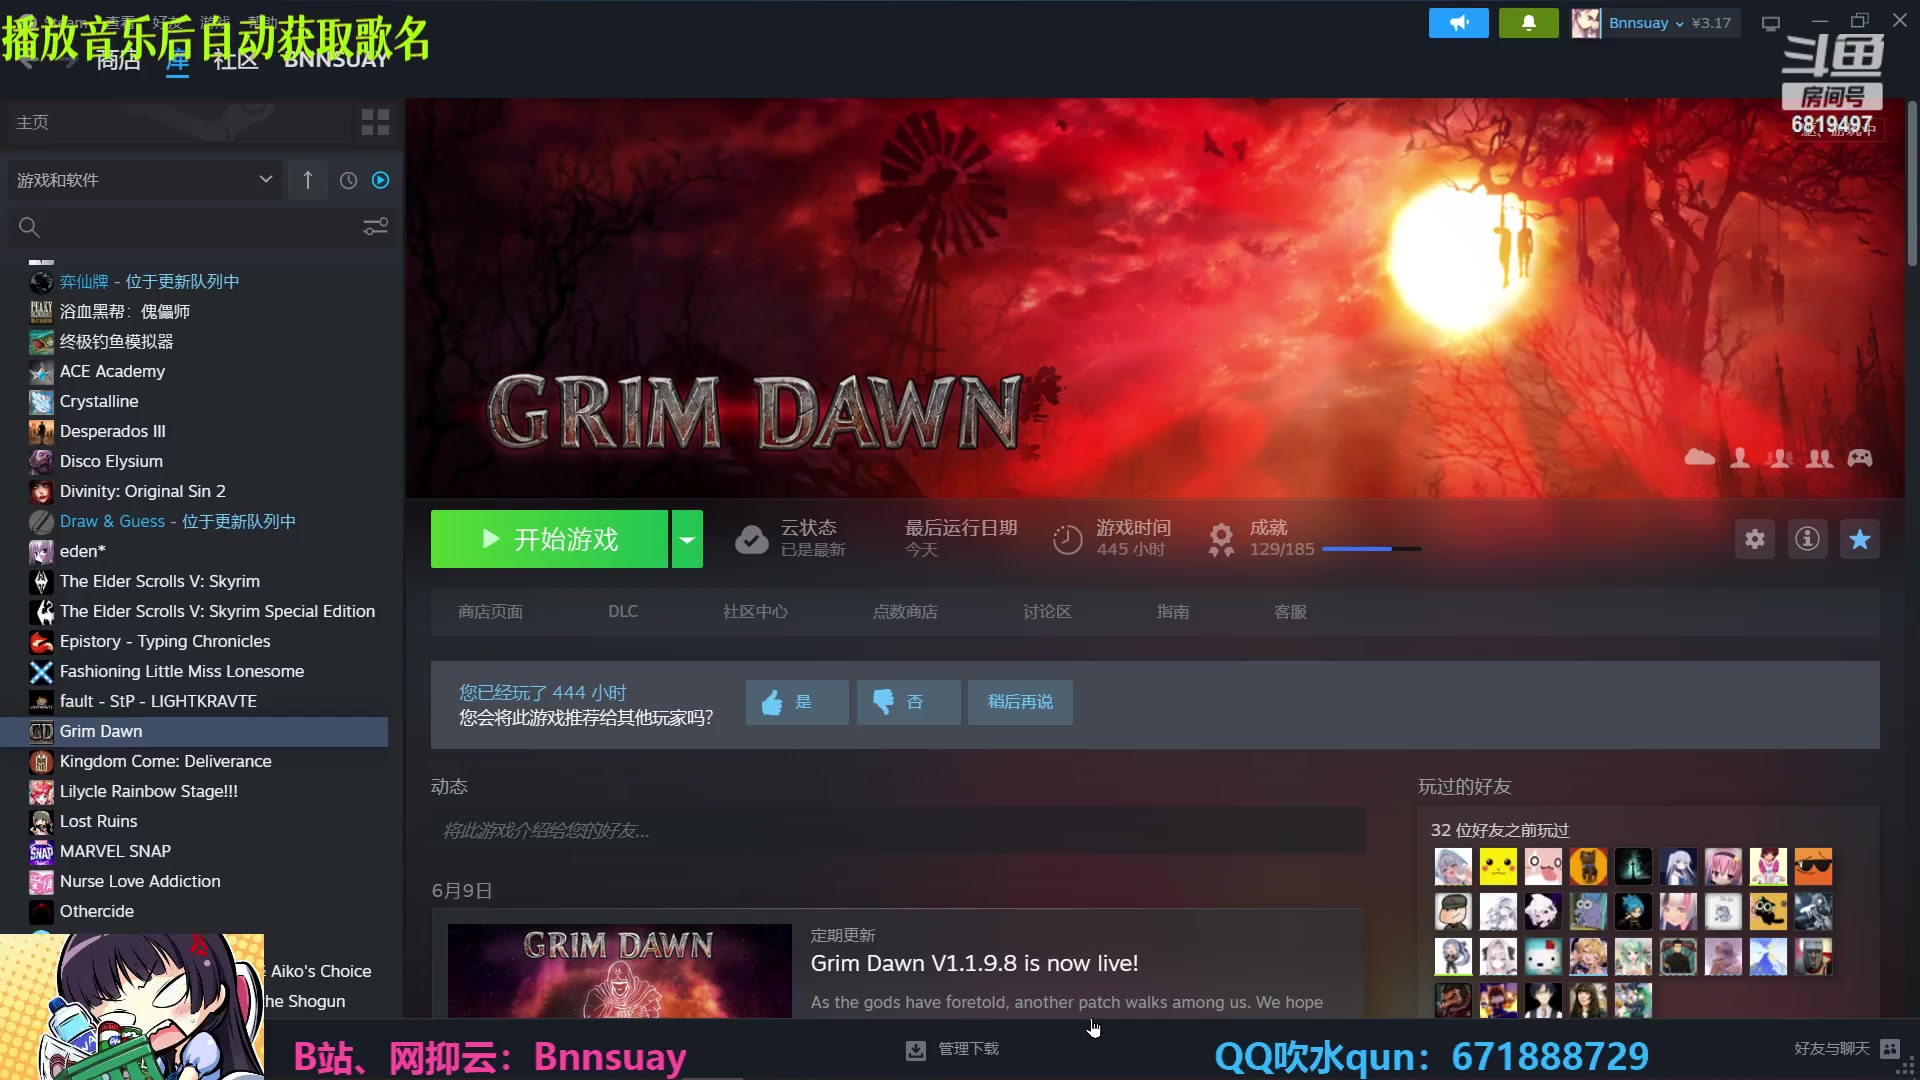Click the Crystalline game icon
Screen dimensions: 1920x1080
click(41, 402)
